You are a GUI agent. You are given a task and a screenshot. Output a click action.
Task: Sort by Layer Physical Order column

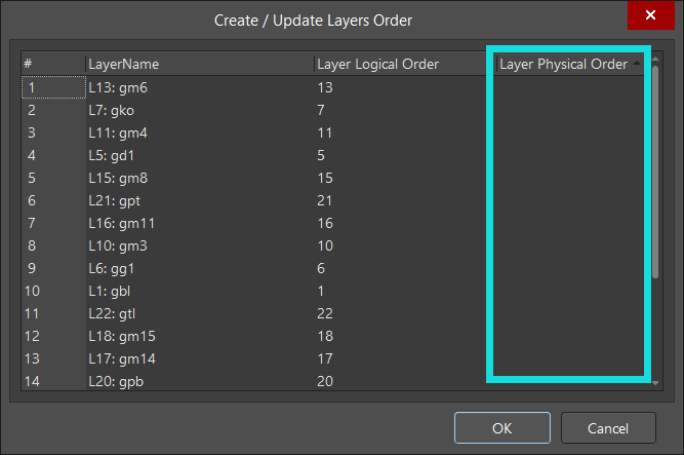pyautogui.click(x=564, y=64)
